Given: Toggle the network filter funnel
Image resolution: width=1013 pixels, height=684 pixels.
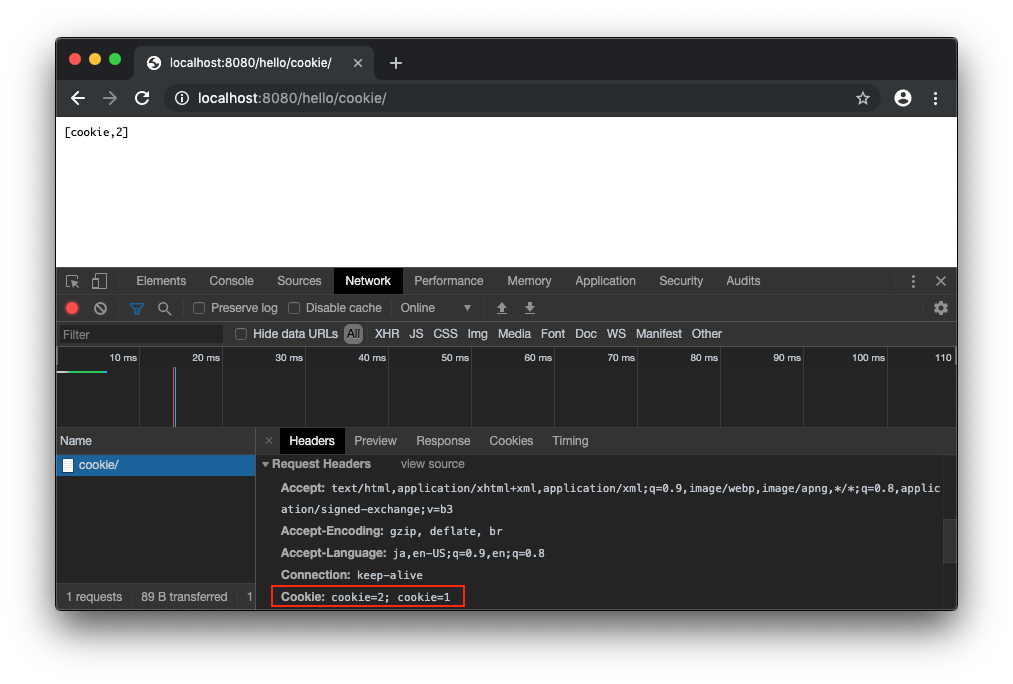Looking at the screenshot, I should point(136,308).
